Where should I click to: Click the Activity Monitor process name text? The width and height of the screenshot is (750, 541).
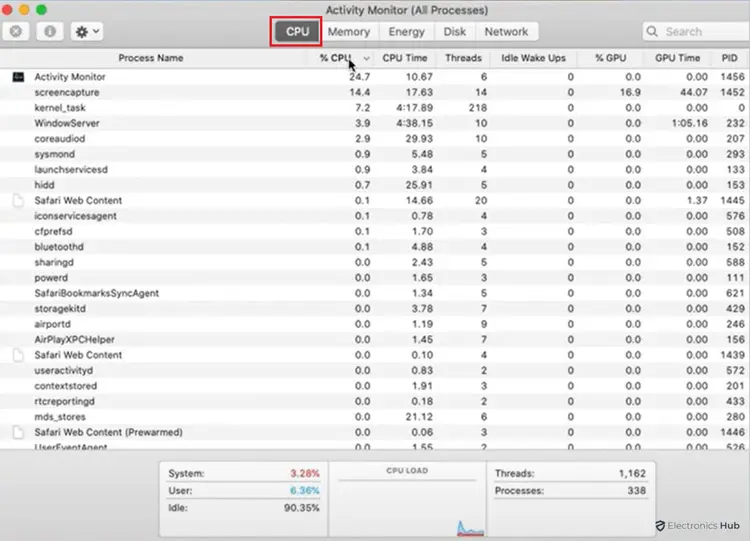(x=70, y=77)
